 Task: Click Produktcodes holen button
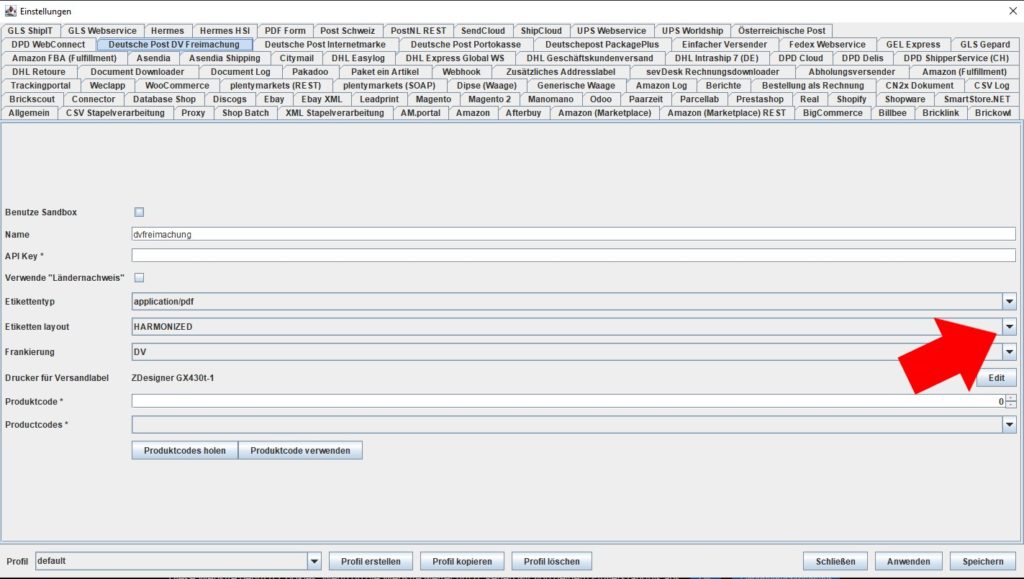click(185, 450)
